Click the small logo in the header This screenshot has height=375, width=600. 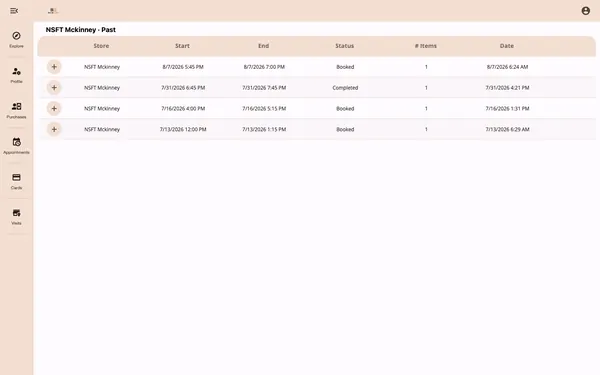click(x=53, y=11)
